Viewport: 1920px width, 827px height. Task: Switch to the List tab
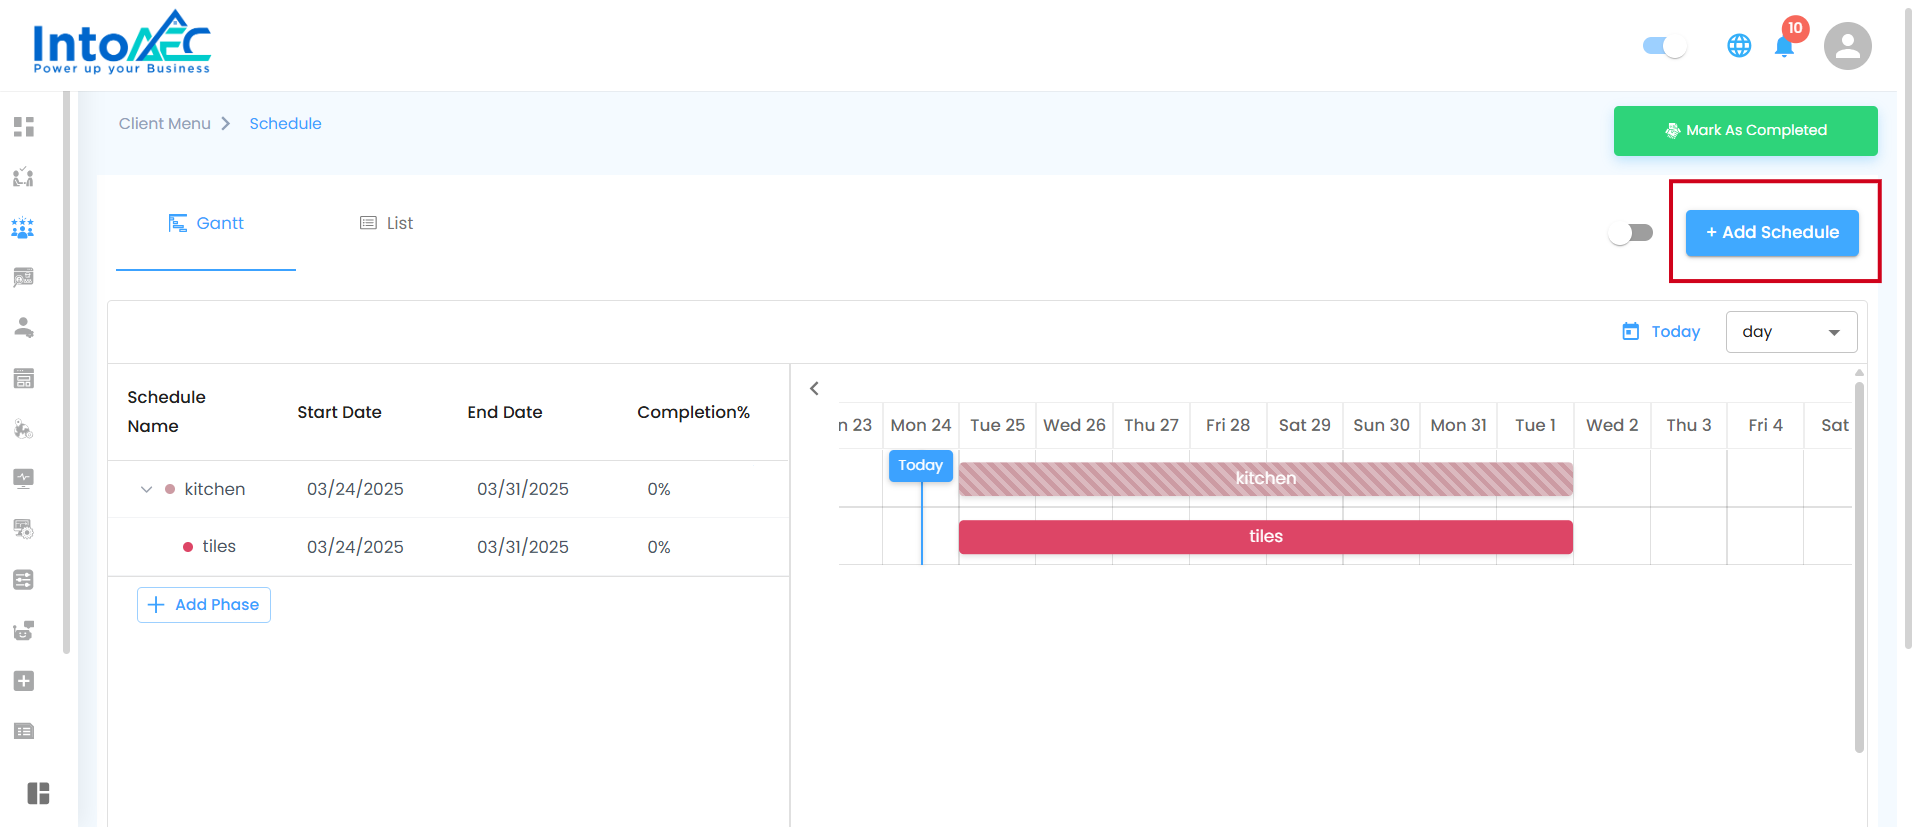tap(386, 223)
